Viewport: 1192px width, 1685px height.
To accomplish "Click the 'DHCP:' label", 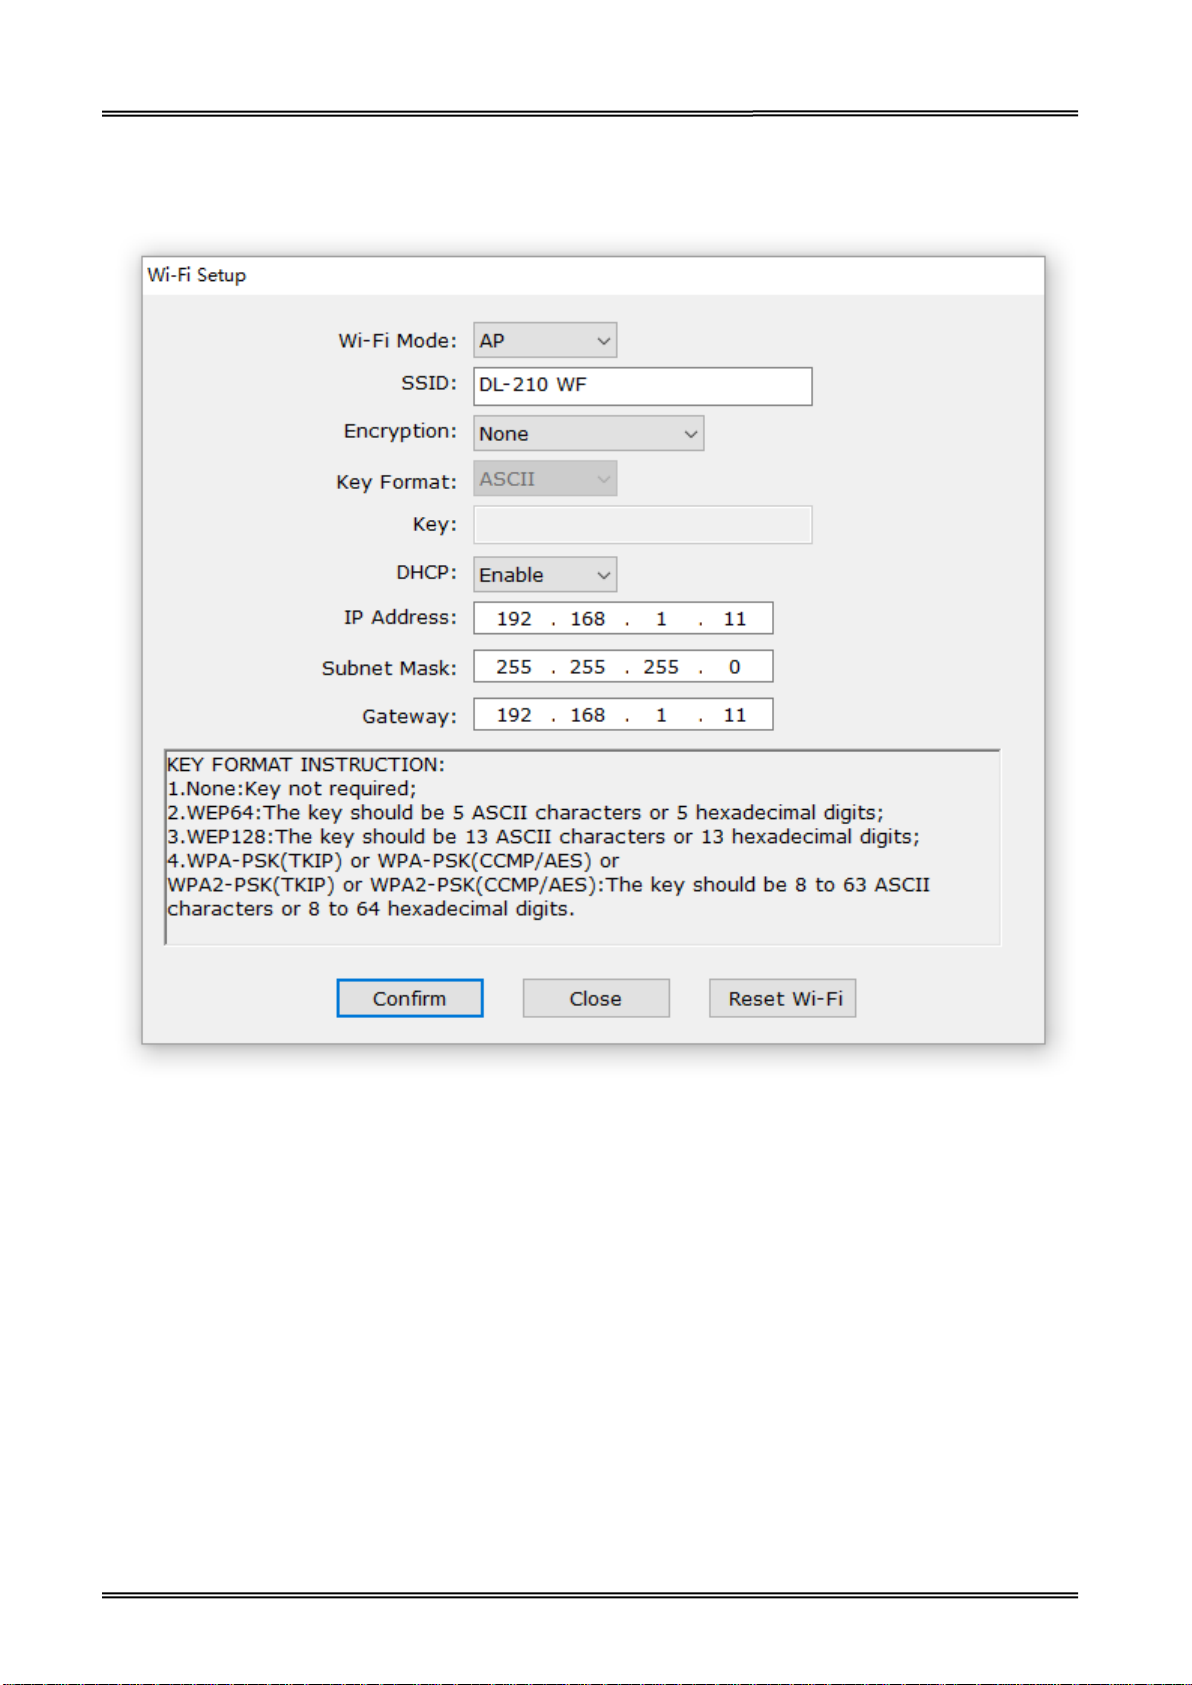I will point(426,573).
